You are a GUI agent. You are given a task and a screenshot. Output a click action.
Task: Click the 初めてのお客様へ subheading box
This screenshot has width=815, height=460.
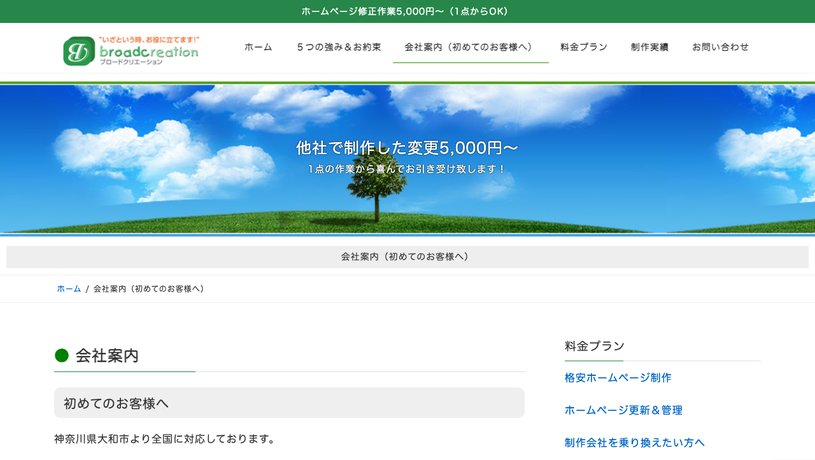point(289,403)
